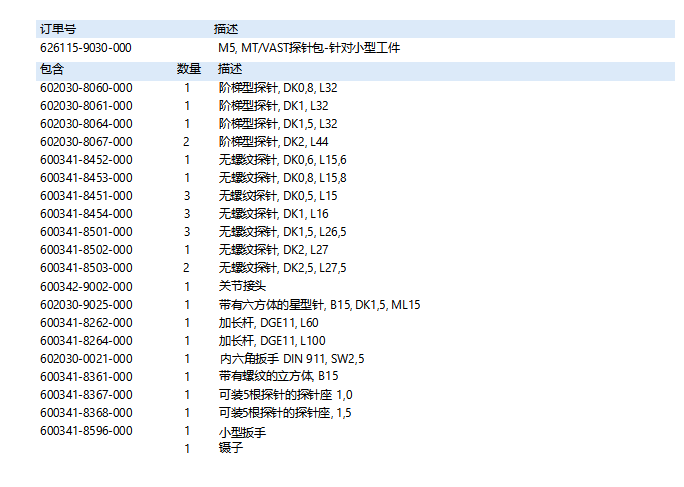Viewport: 684px width, 487px height.
Task: Click description 无螺纹探针, DK2,5, L27,5
Action: point(282,268)
